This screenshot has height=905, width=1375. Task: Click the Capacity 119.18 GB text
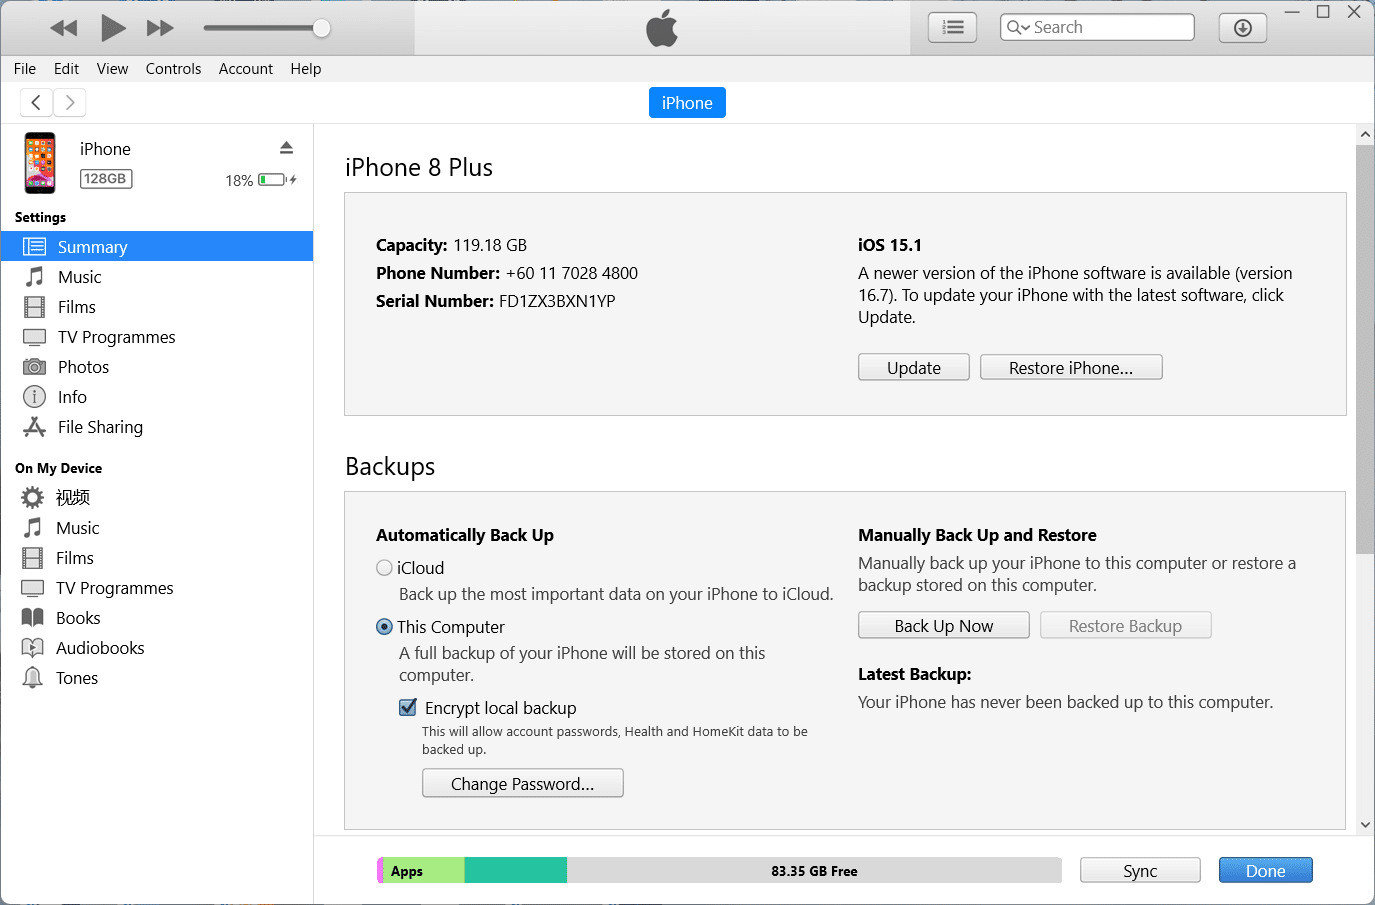452,245
